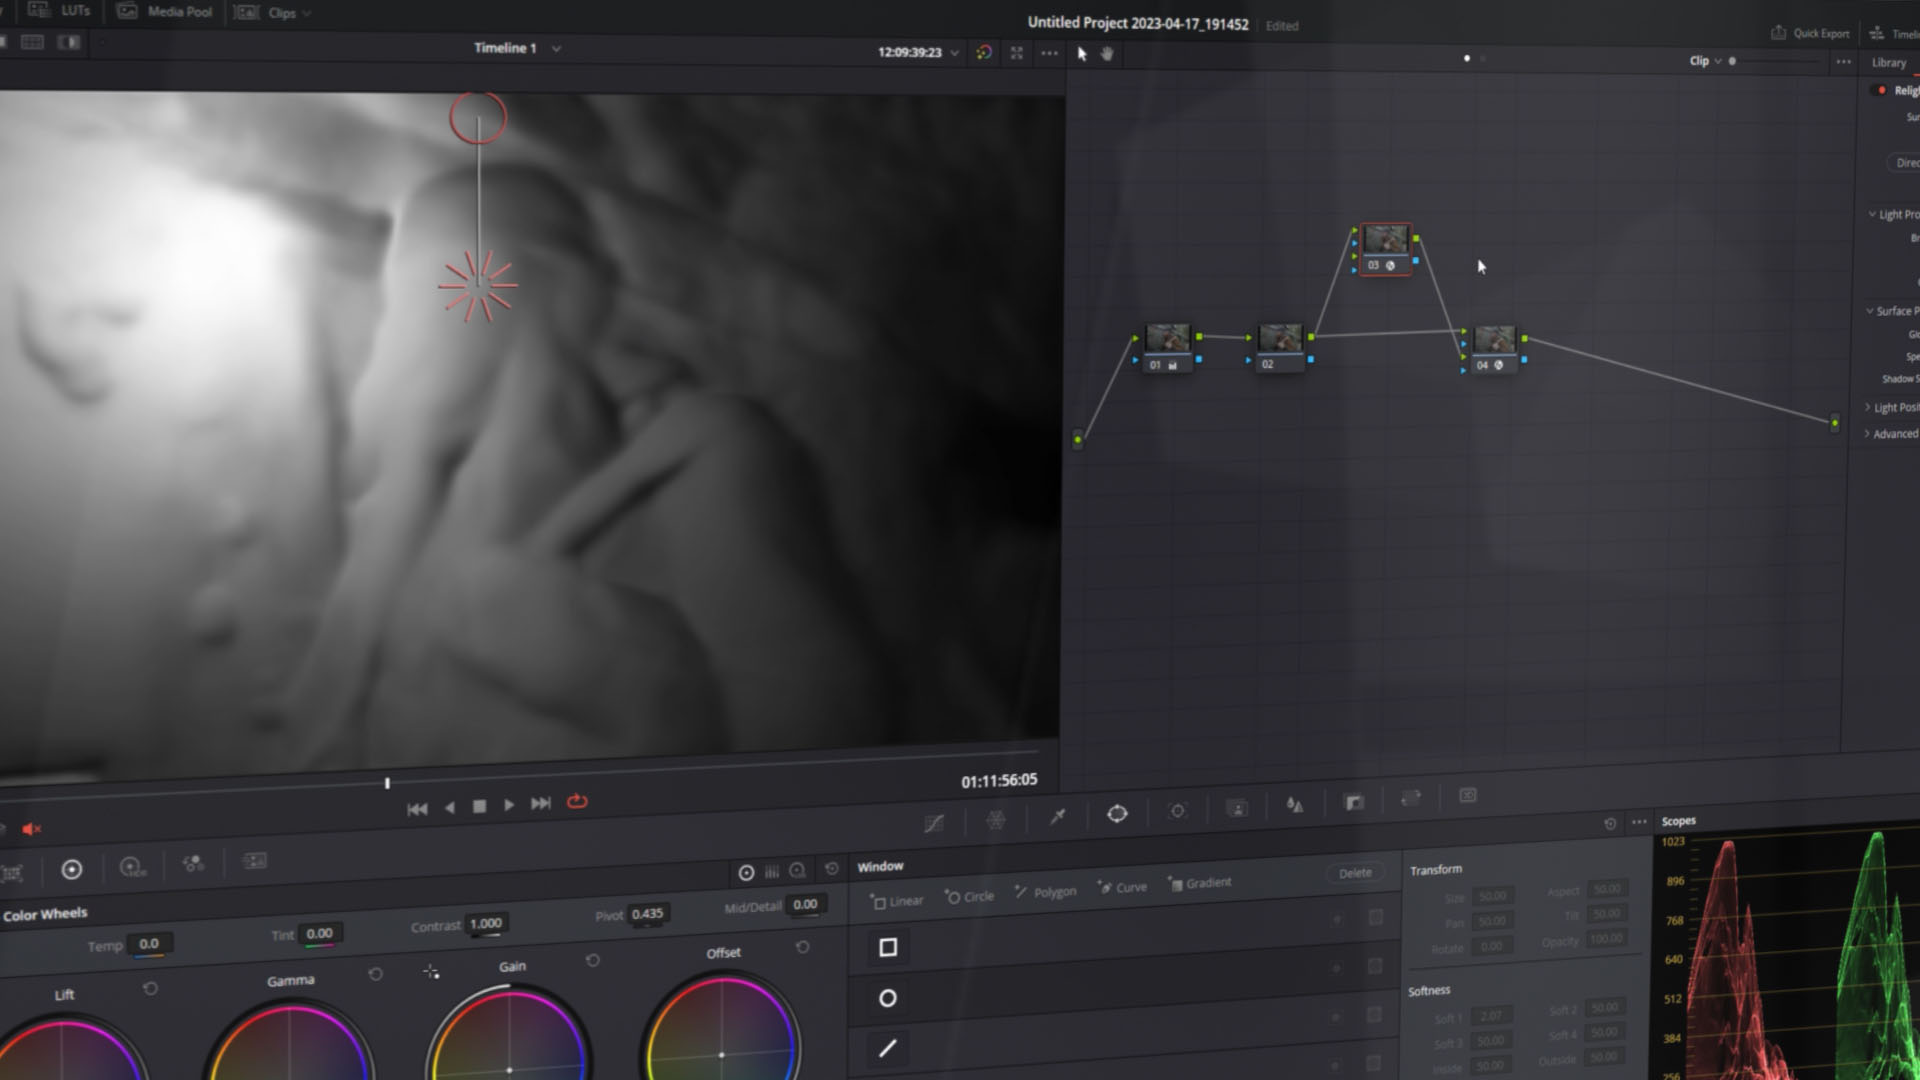Toggle the red loop playback button
Image resolution: width=1920 pixels, height=1080 pixels.
pos(577,802)
